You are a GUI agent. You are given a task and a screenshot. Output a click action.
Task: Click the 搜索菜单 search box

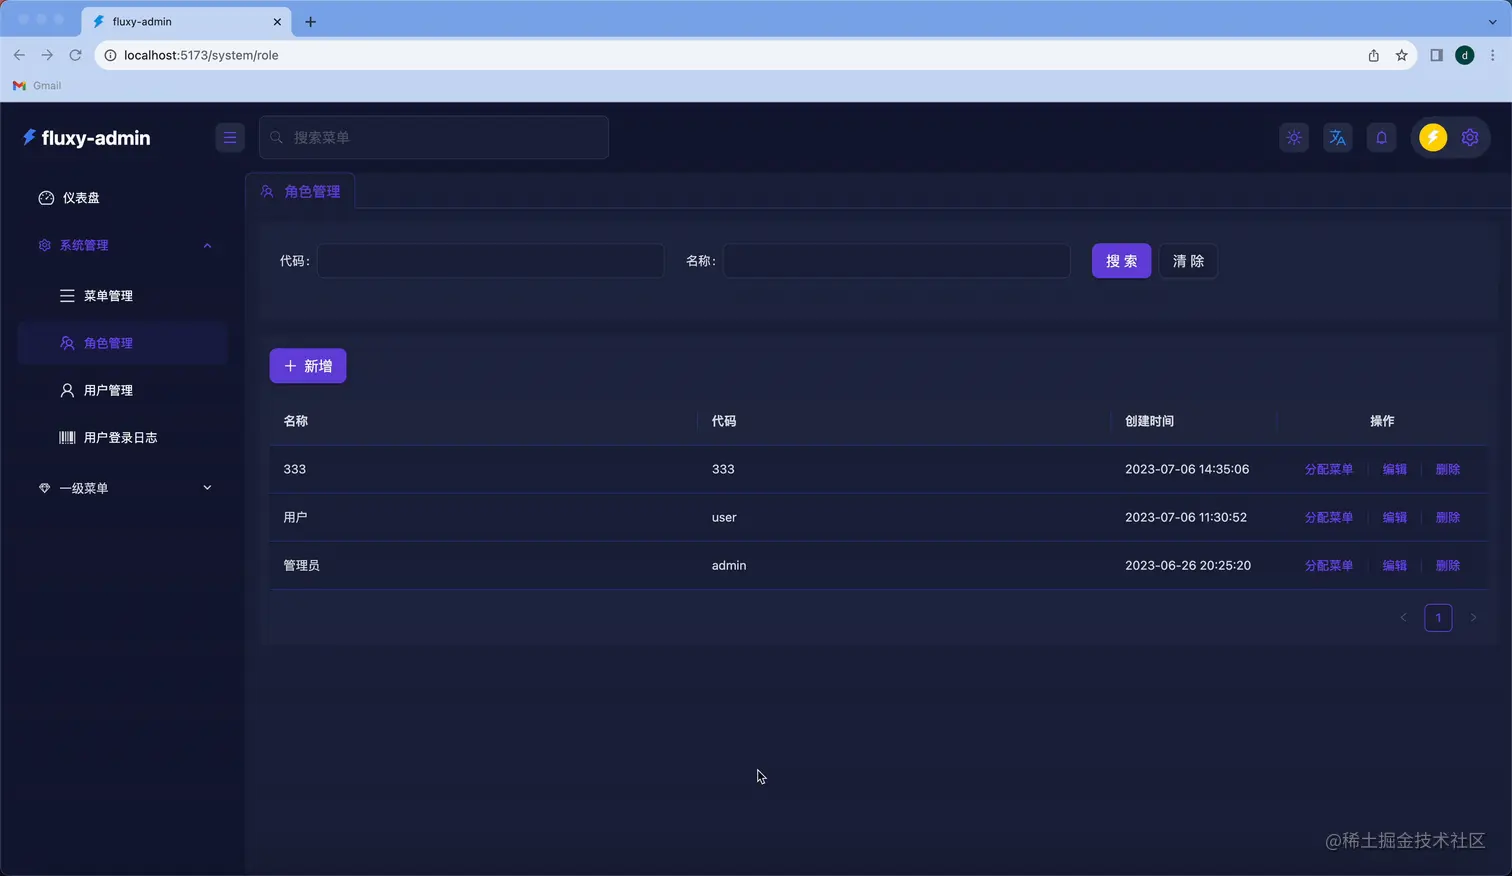[434, 138]
